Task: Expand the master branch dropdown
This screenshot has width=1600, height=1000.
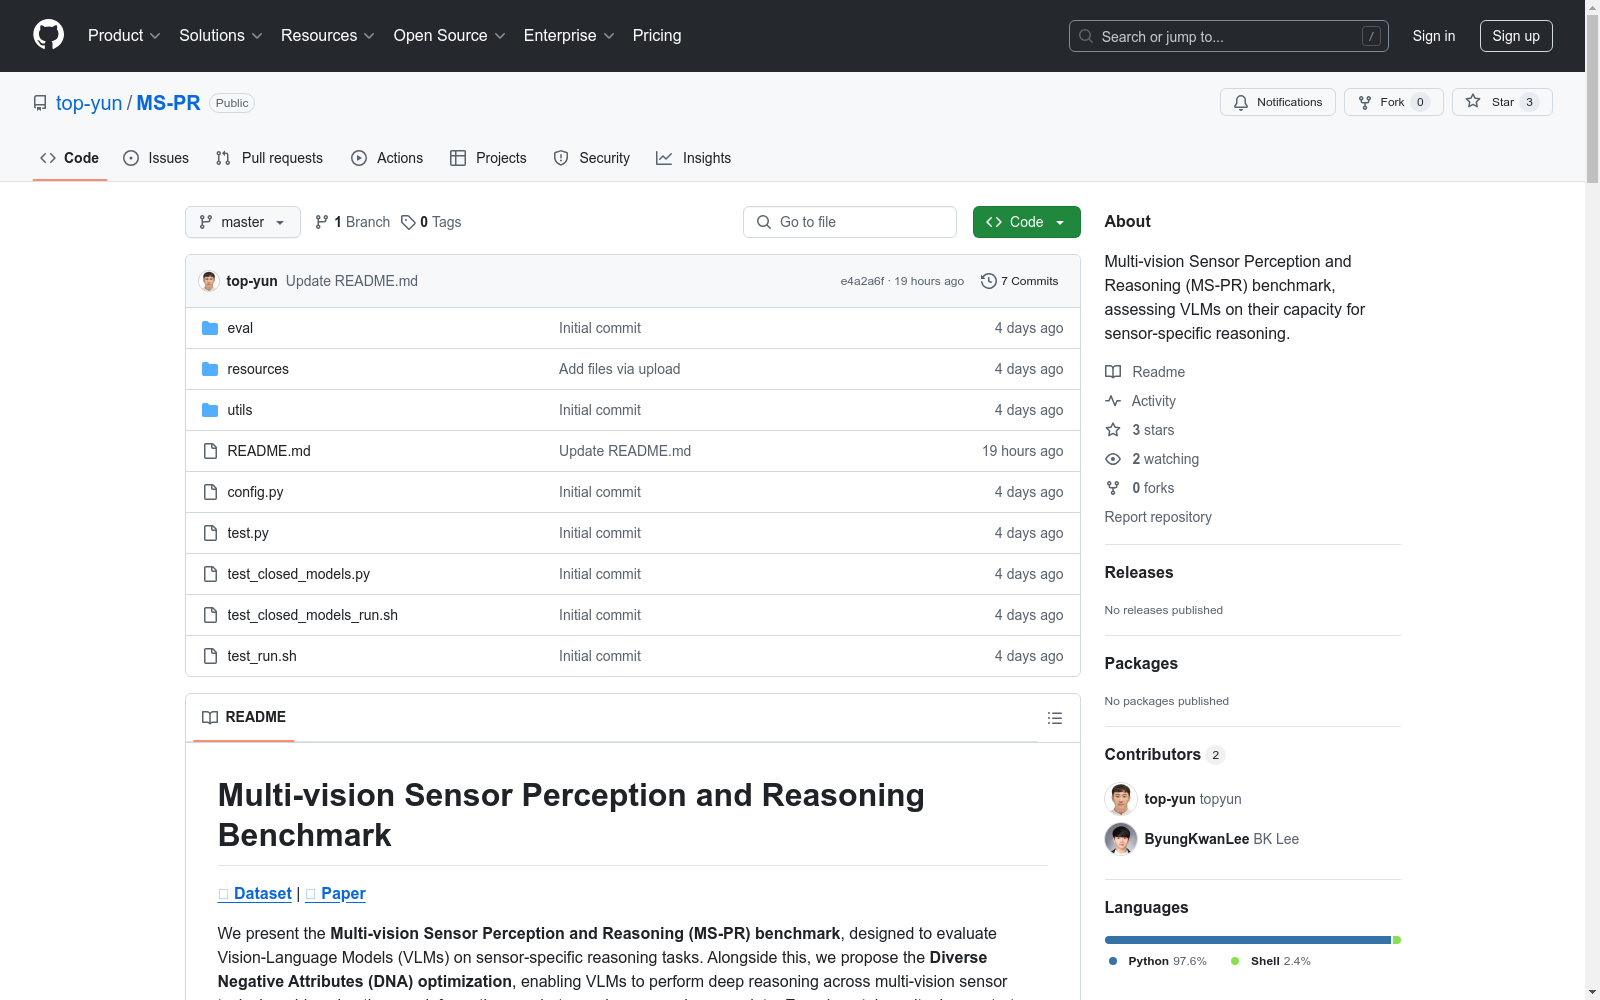Action: point(243,222)
